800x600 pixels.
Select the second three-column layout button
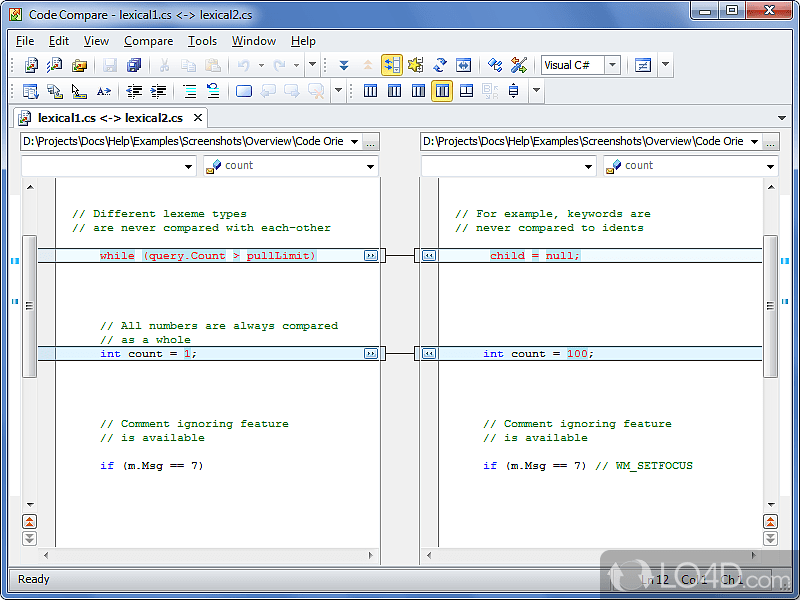pyautogui.click(x=394, y=91)
